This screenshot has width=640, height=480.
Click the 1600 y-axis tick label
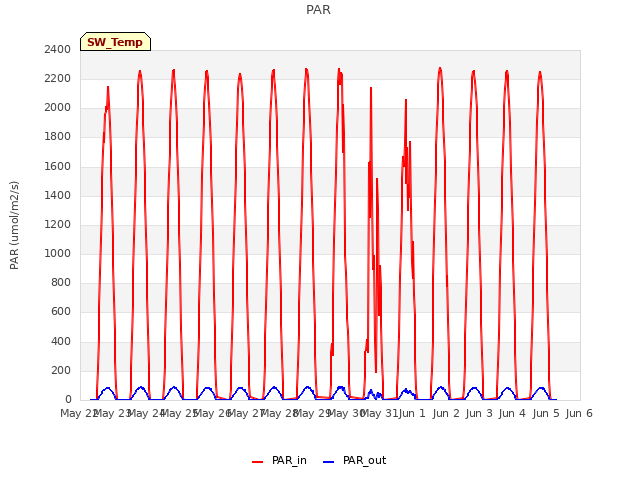(x=58, y=166)
